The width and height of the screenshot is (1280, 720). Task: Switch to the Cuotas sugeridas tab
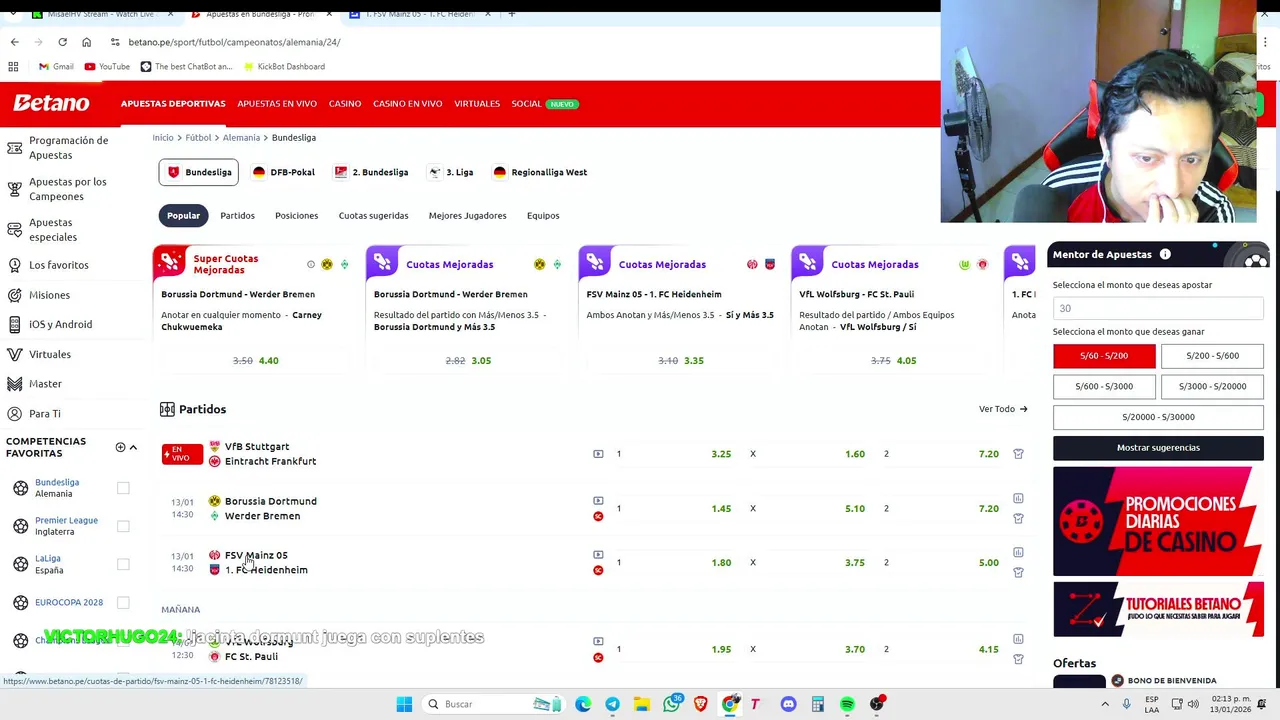coord(373,215)
